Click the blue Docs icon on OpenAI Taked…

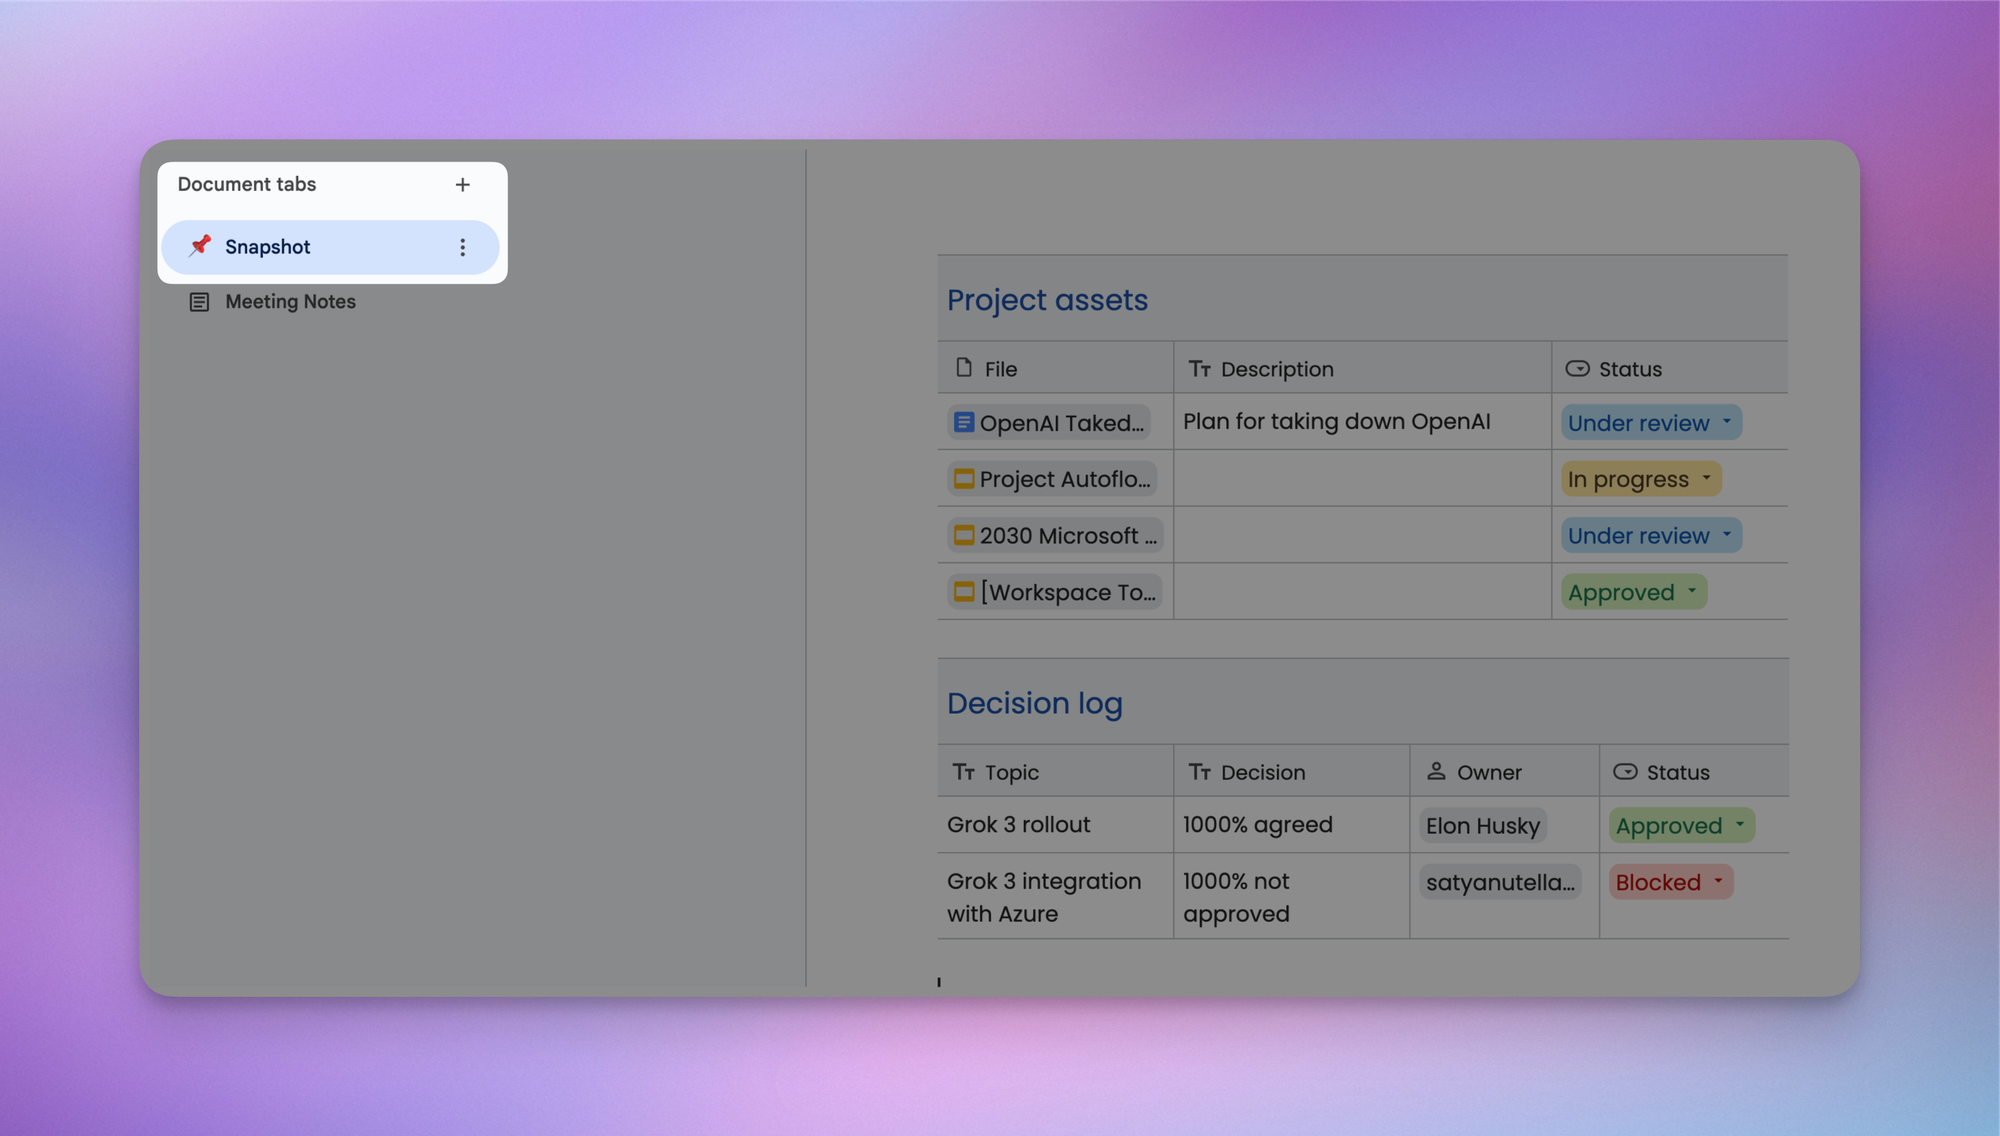pos(964,422)
